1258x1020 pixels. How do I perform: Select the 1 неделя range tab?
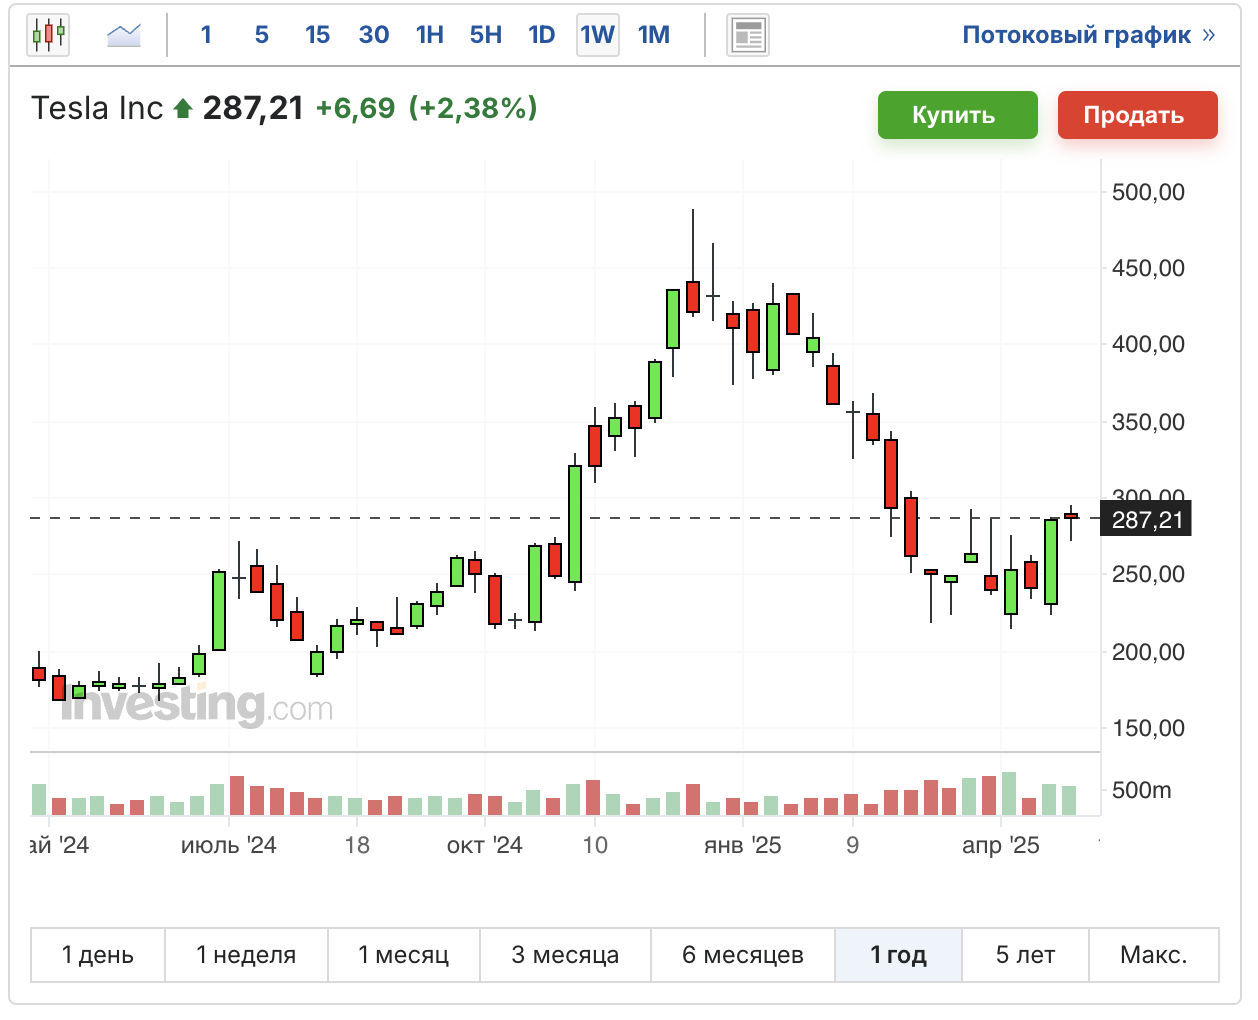point(246,955)
